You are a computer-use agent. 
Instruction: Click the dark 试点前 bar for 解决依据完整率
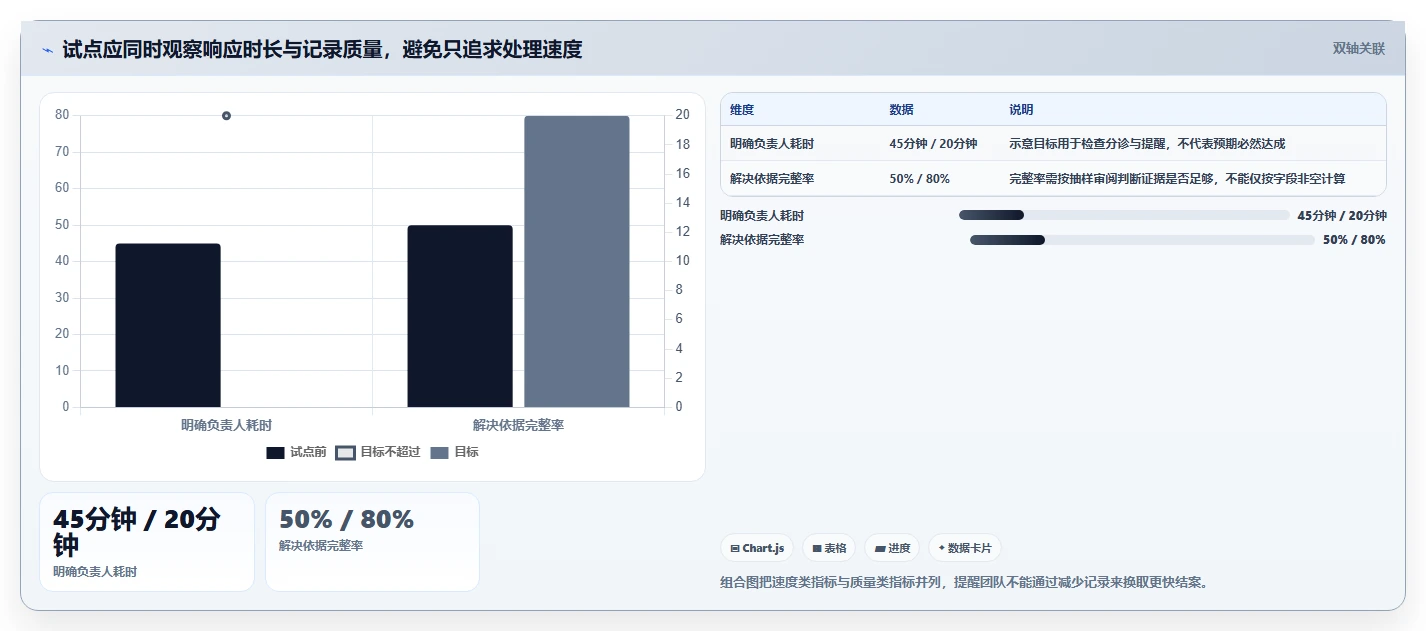(x=460, y=316)
